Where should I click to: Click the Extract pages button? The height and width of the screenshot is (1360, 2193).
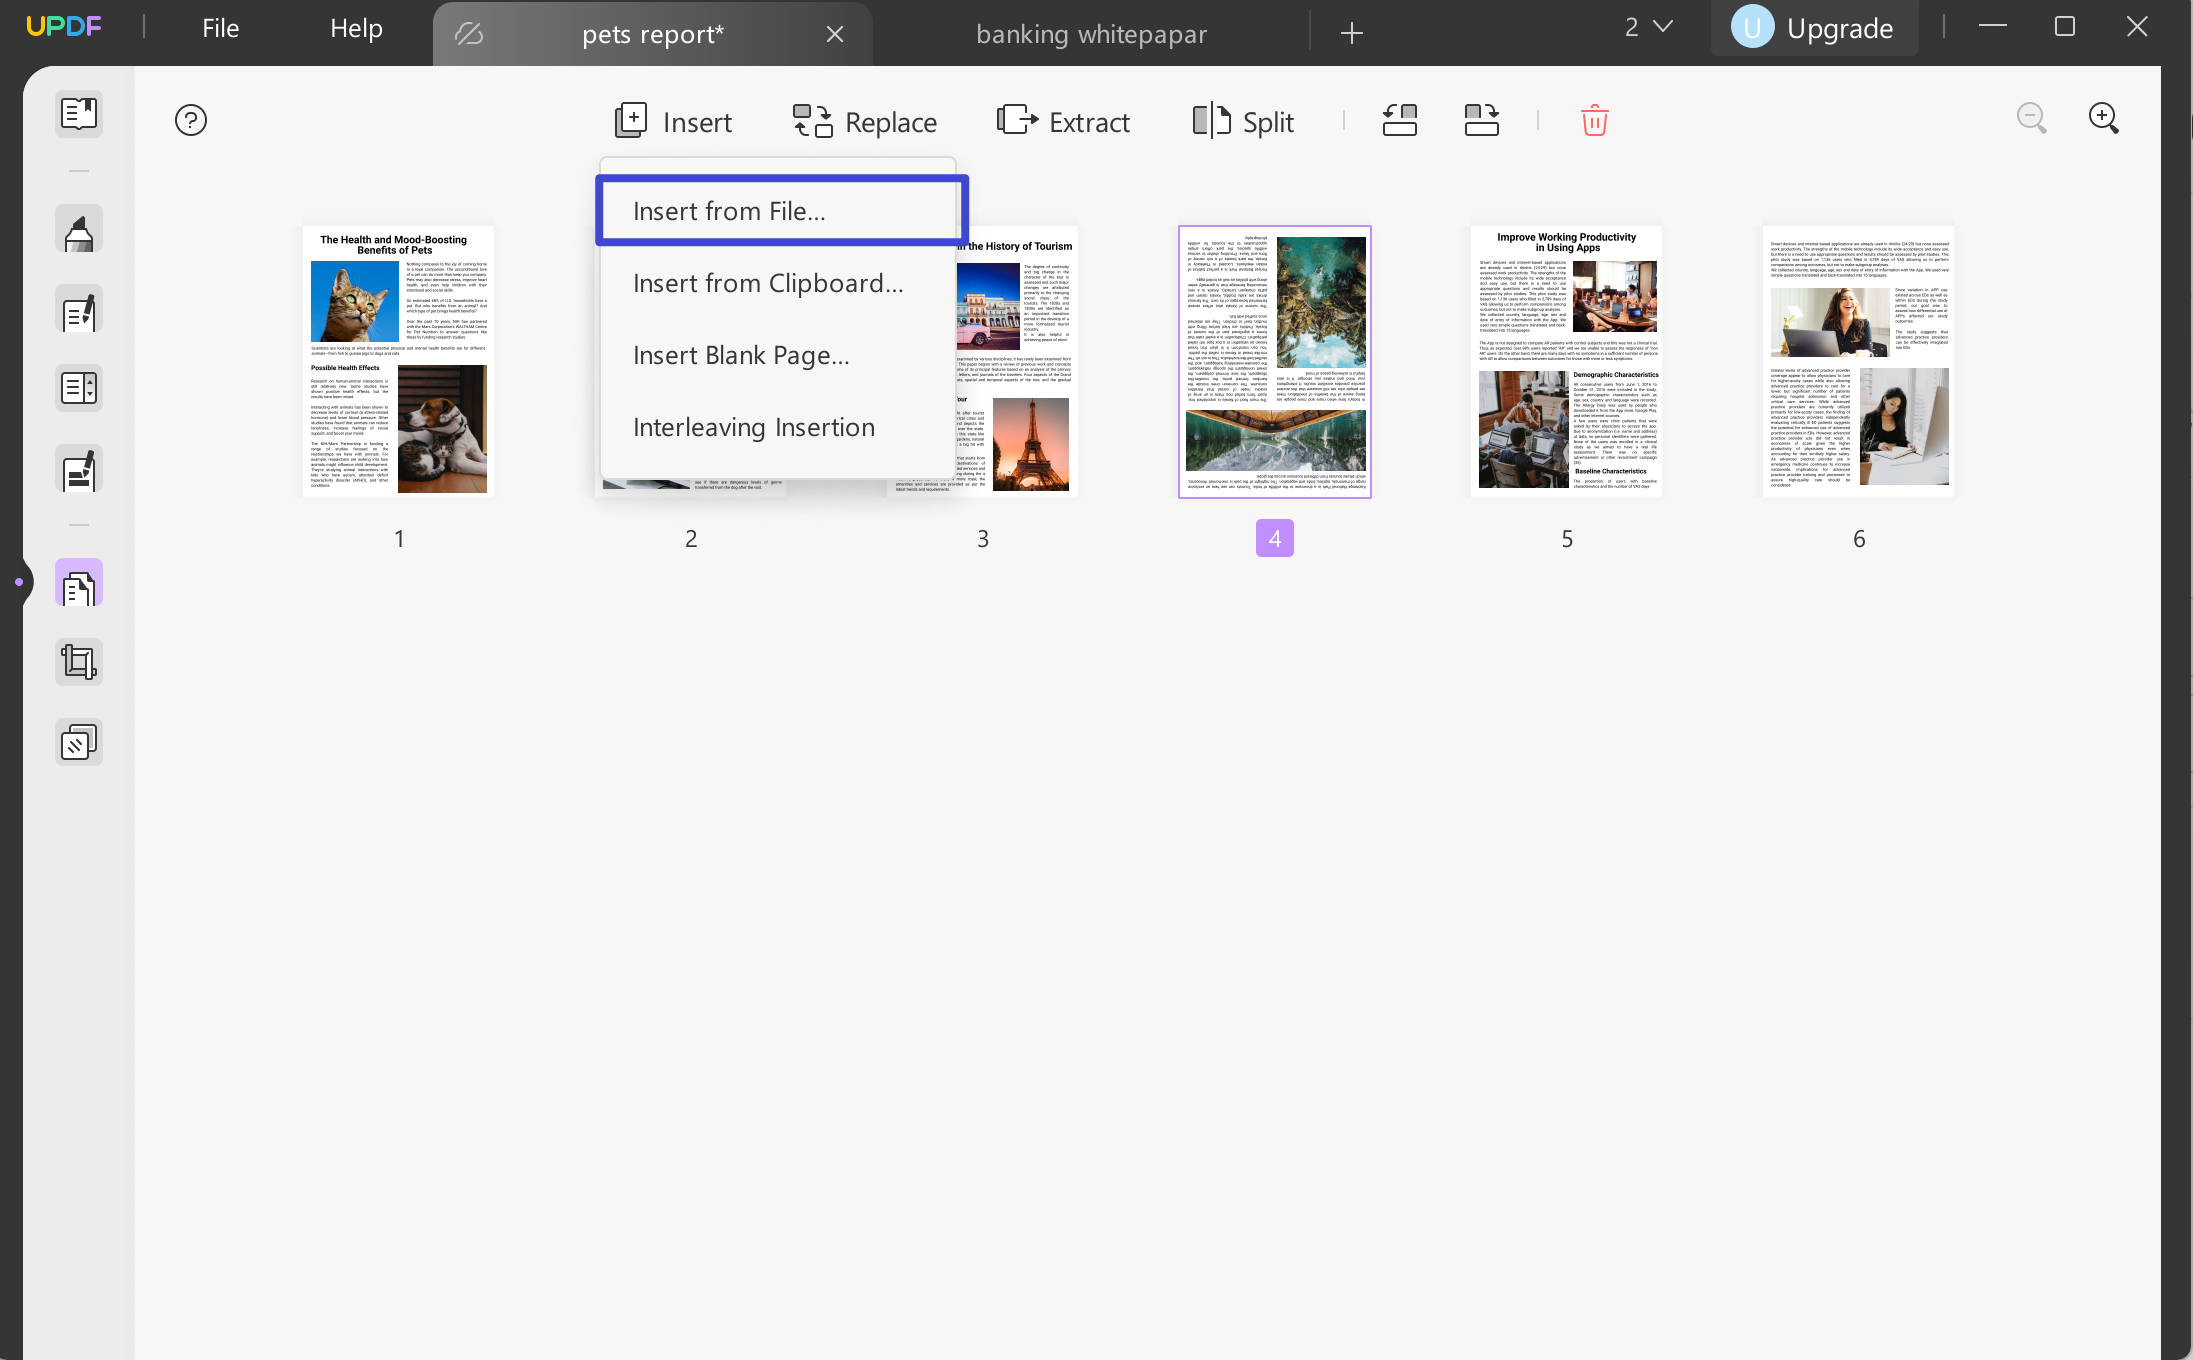click(x=1063, y=122)
